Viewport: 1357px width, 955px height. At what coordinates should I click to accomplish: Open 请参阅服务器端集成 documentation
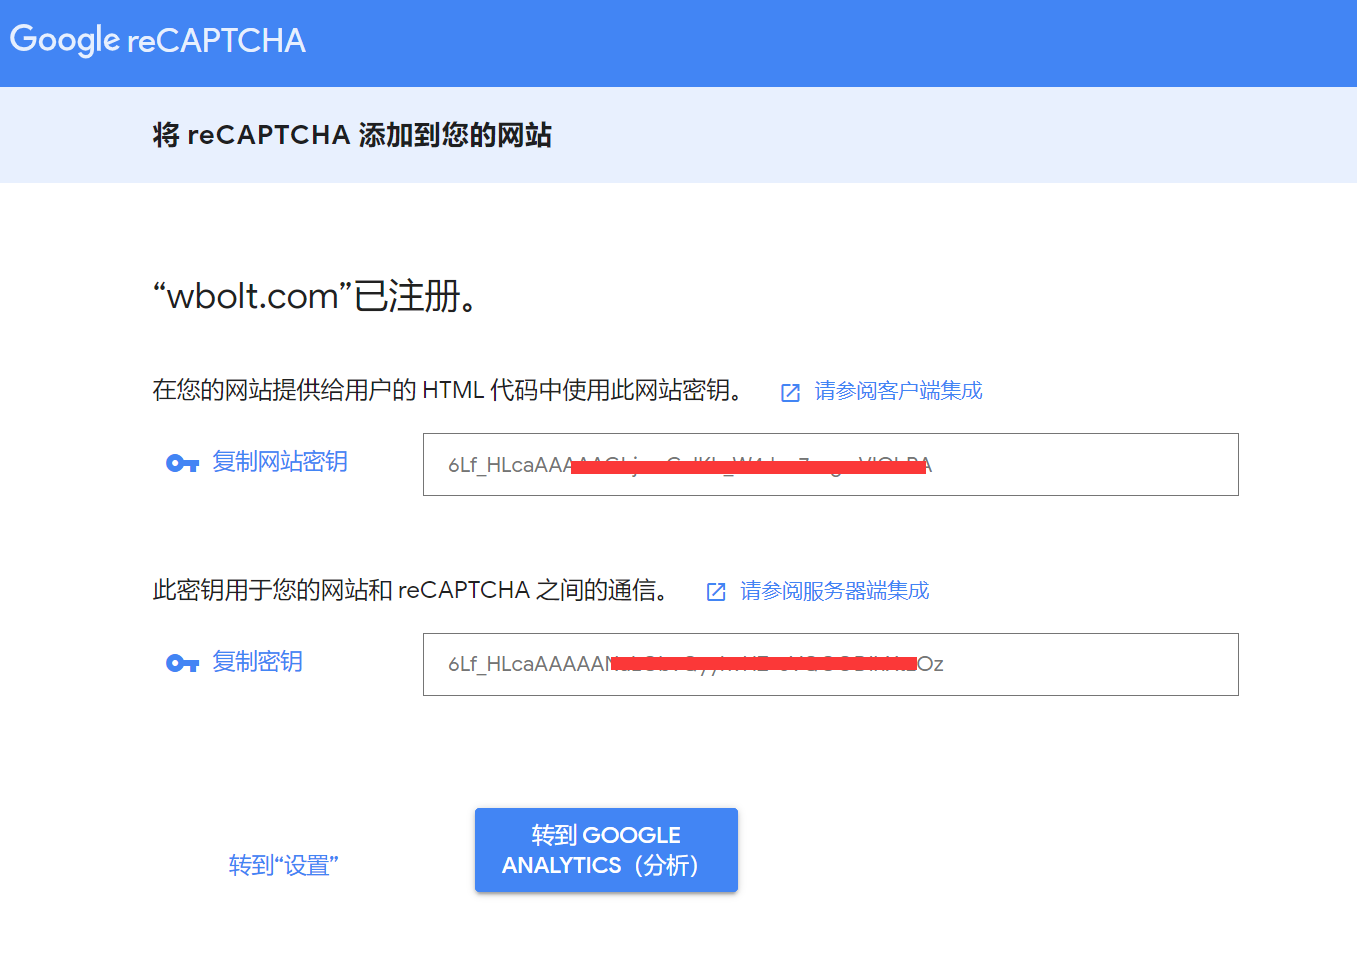click(833, 591)
